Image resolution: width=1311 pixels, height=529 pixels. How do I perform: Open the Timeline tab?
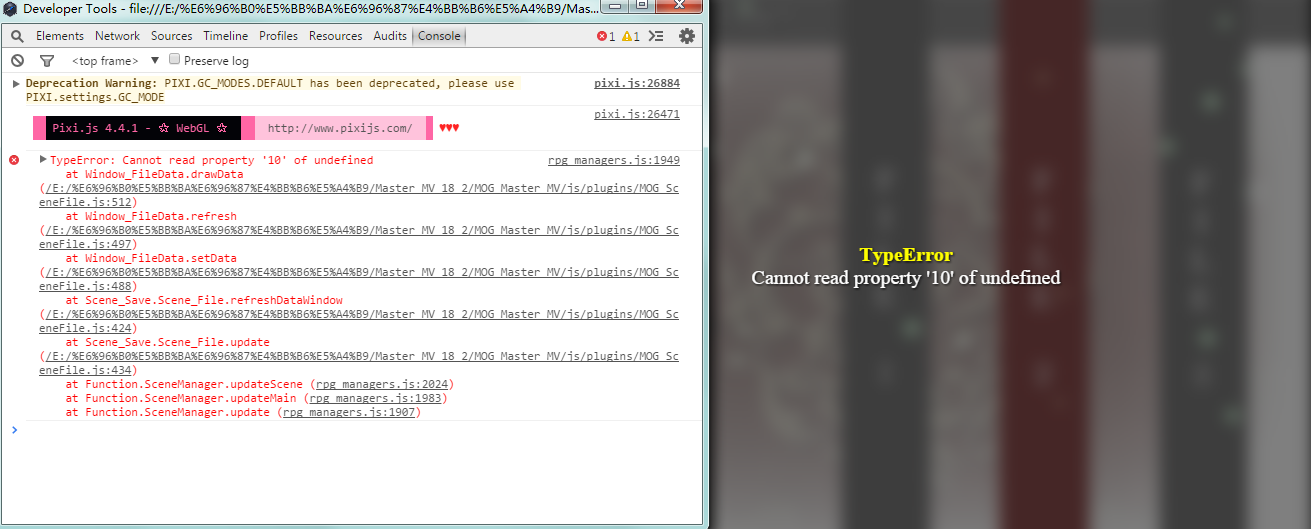(x=226, y=36)
